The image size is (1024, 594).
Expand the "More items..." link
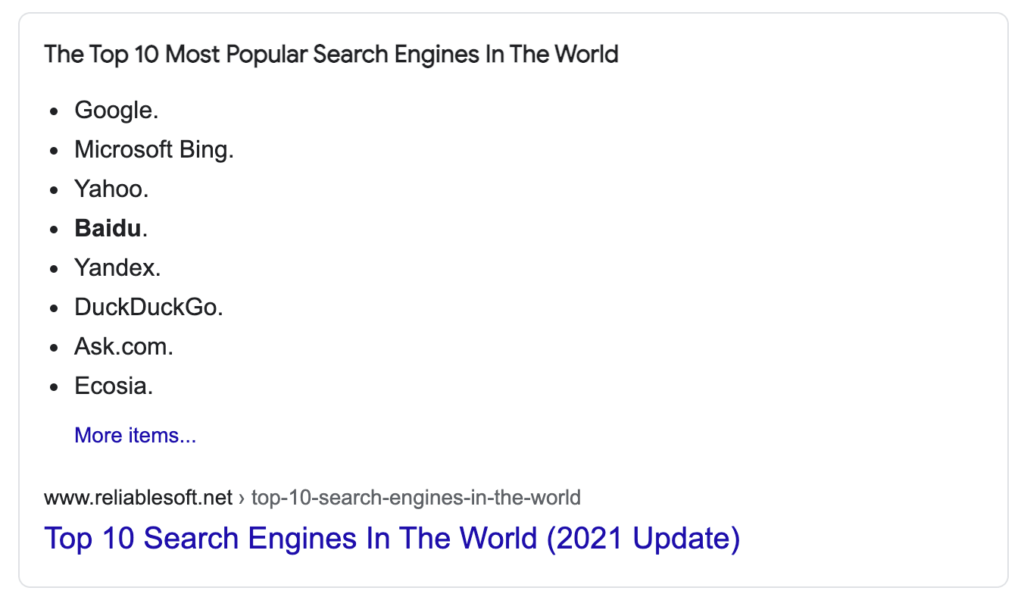[135, 435]
